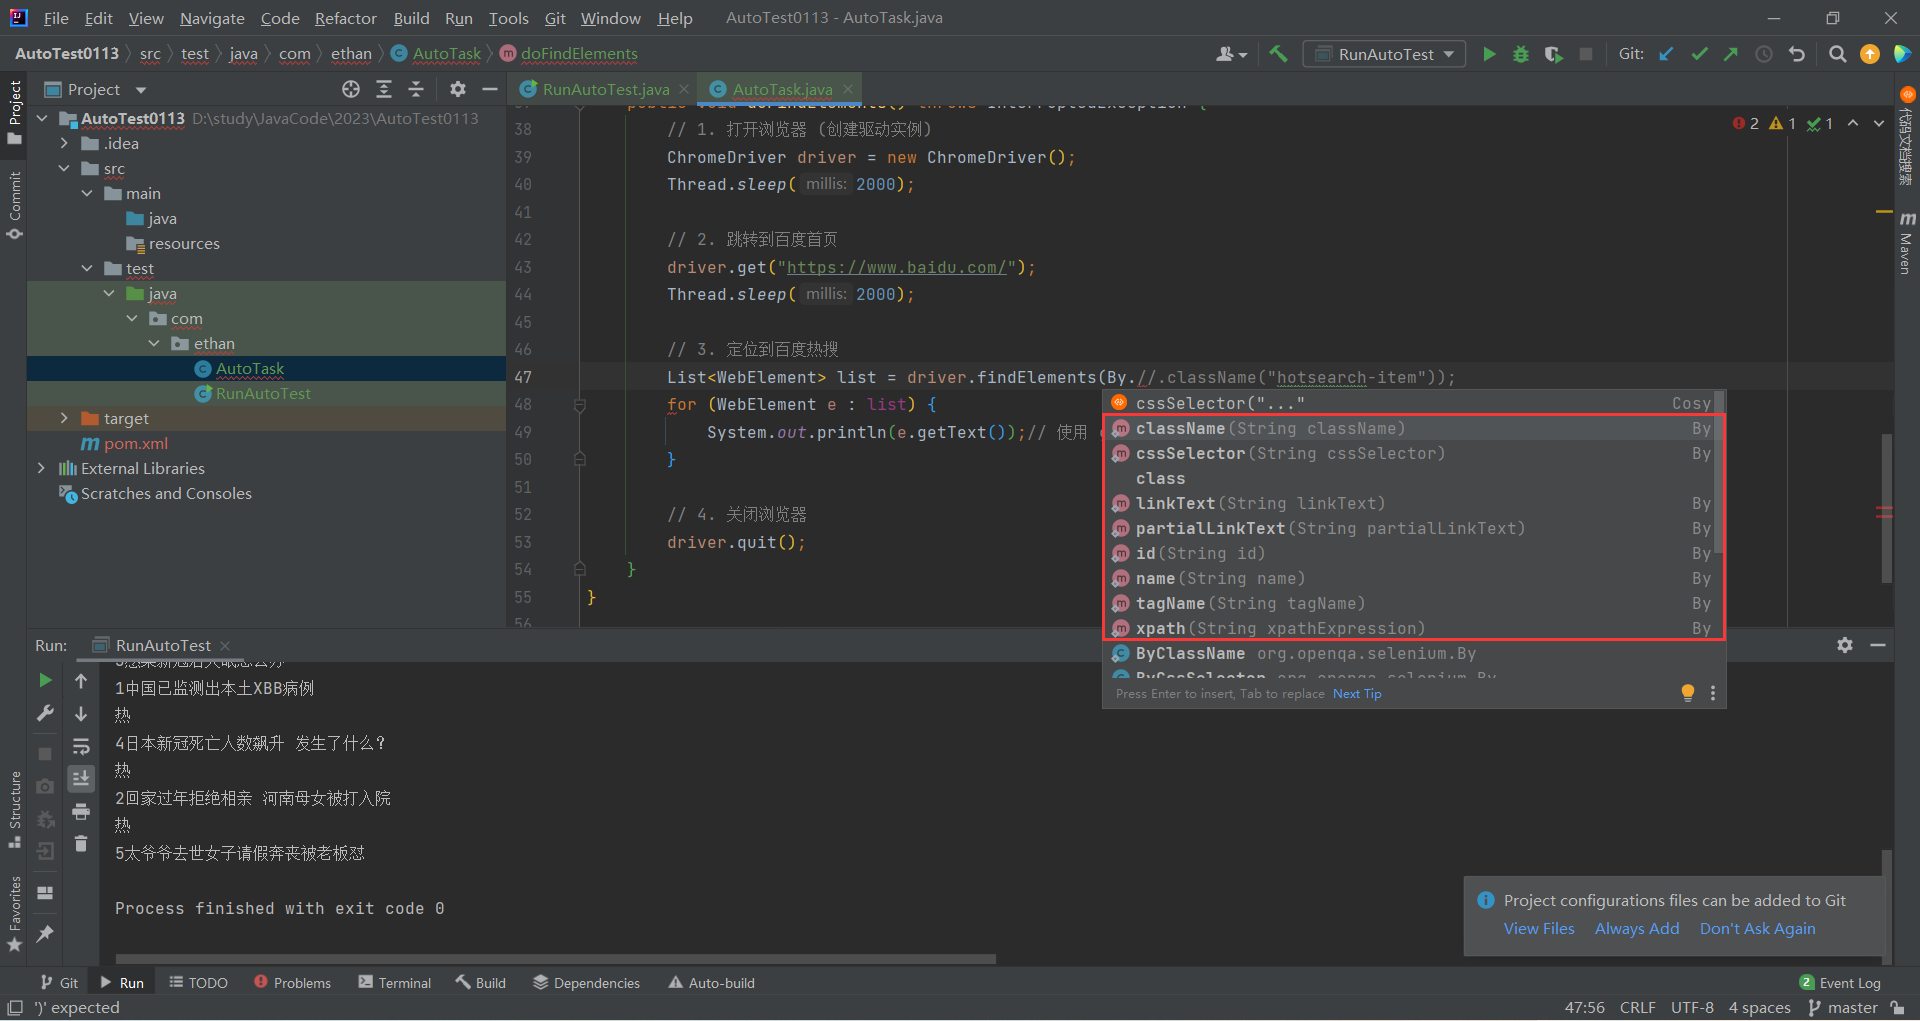Screen dimensions: 1920x1021
Task: Run with coverage icon in toolbar
Action: (x=1553, y=54)
